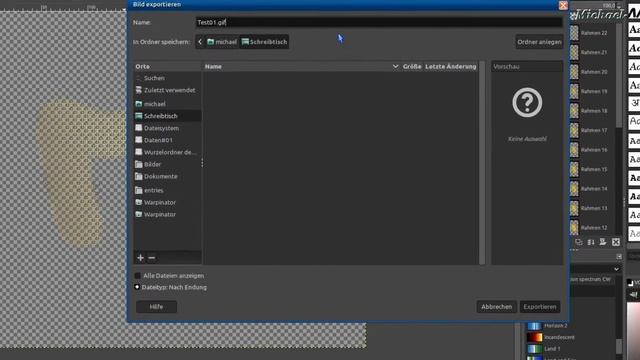Image resolution: width=640 pixels, height=360 pixels.
Task: Select layer Rahmen 12 in GIMP layers
Action: [594, 228]
